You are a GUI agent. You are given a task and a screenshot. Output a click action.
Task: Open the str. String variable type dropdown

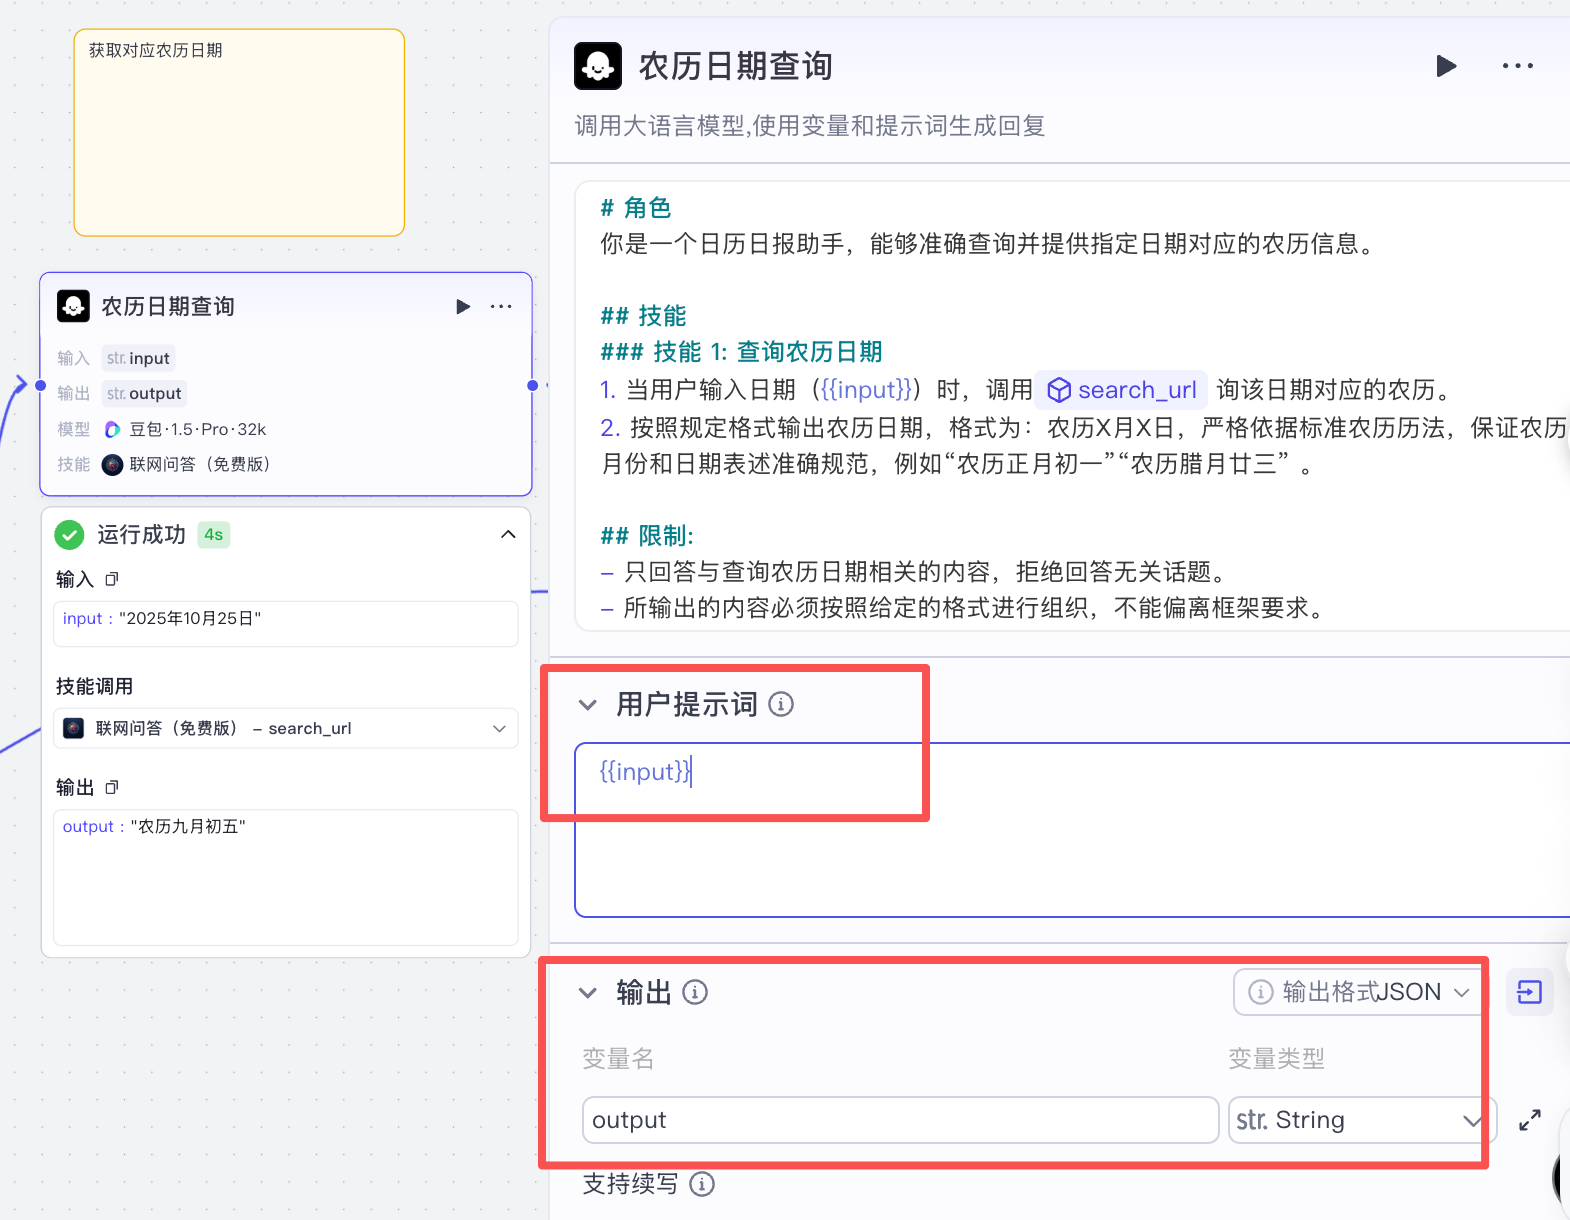pos(1360,1120)
